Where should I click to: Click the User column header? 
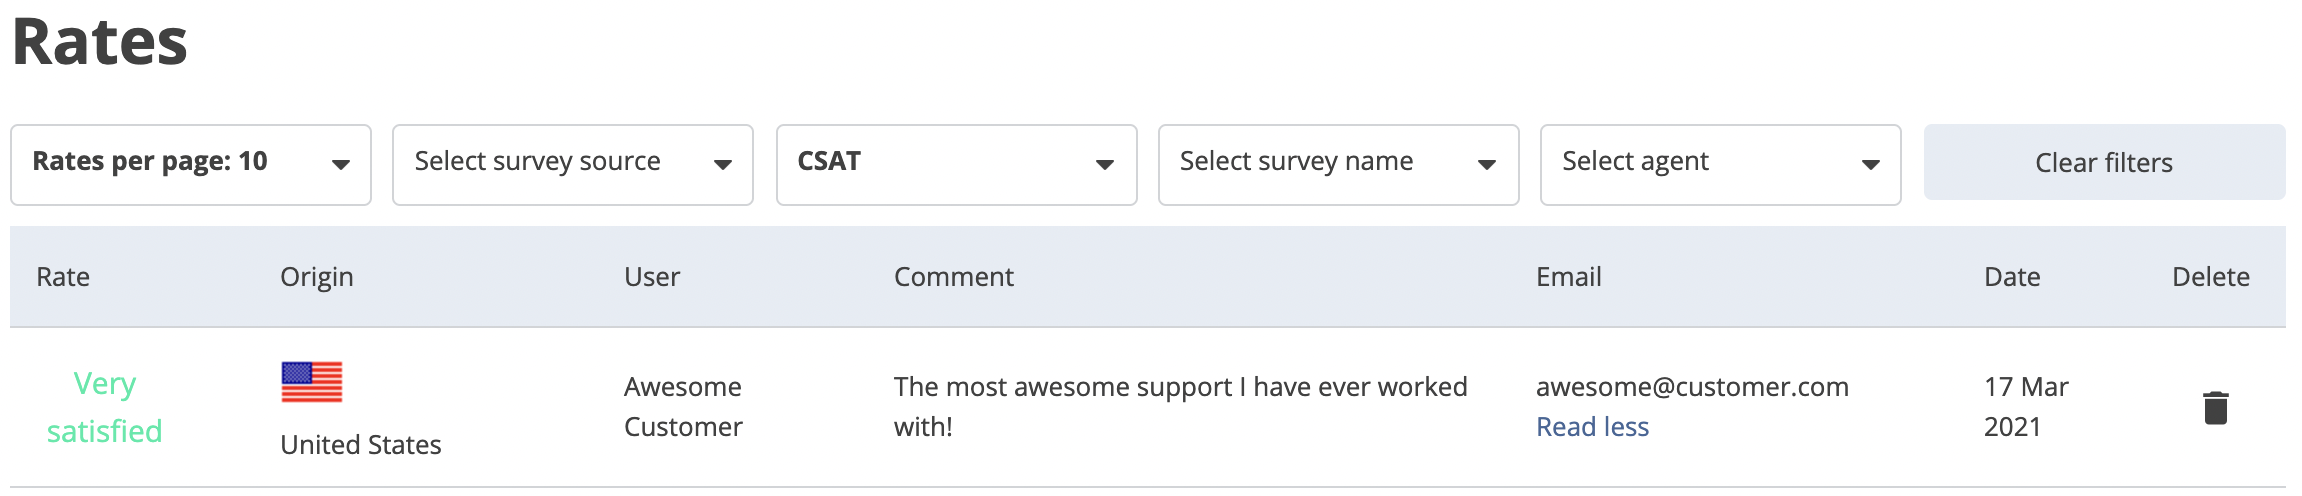[x=652, y=277]
